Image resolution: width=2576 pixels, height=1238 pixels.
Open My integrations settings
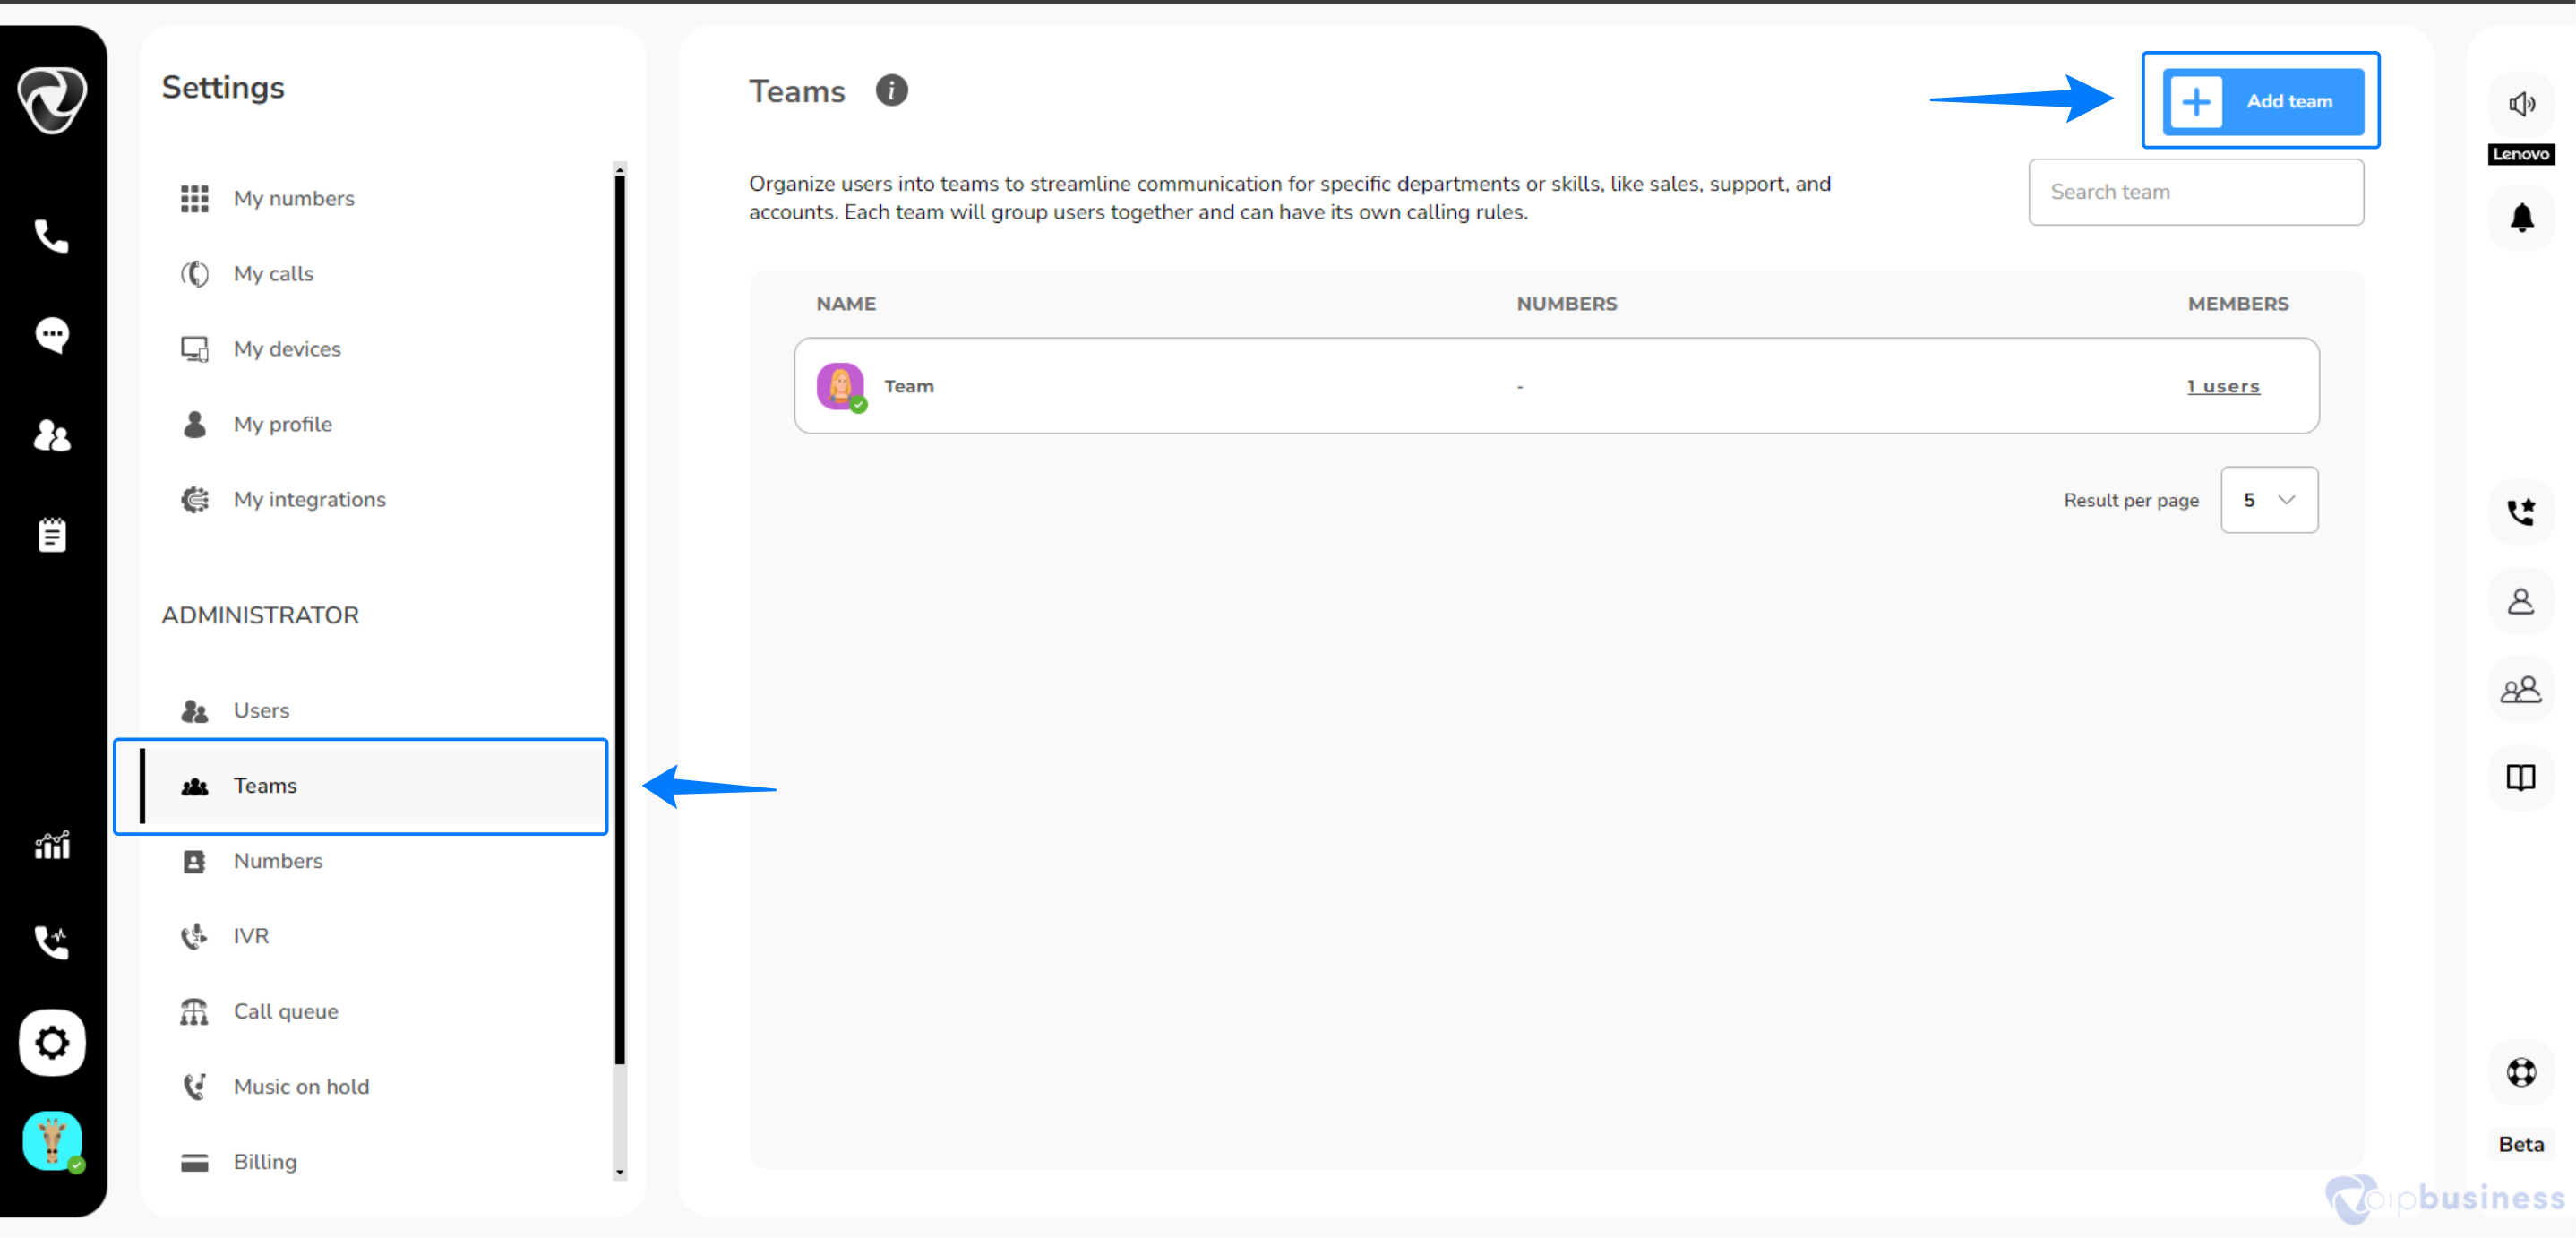[309, 499]
